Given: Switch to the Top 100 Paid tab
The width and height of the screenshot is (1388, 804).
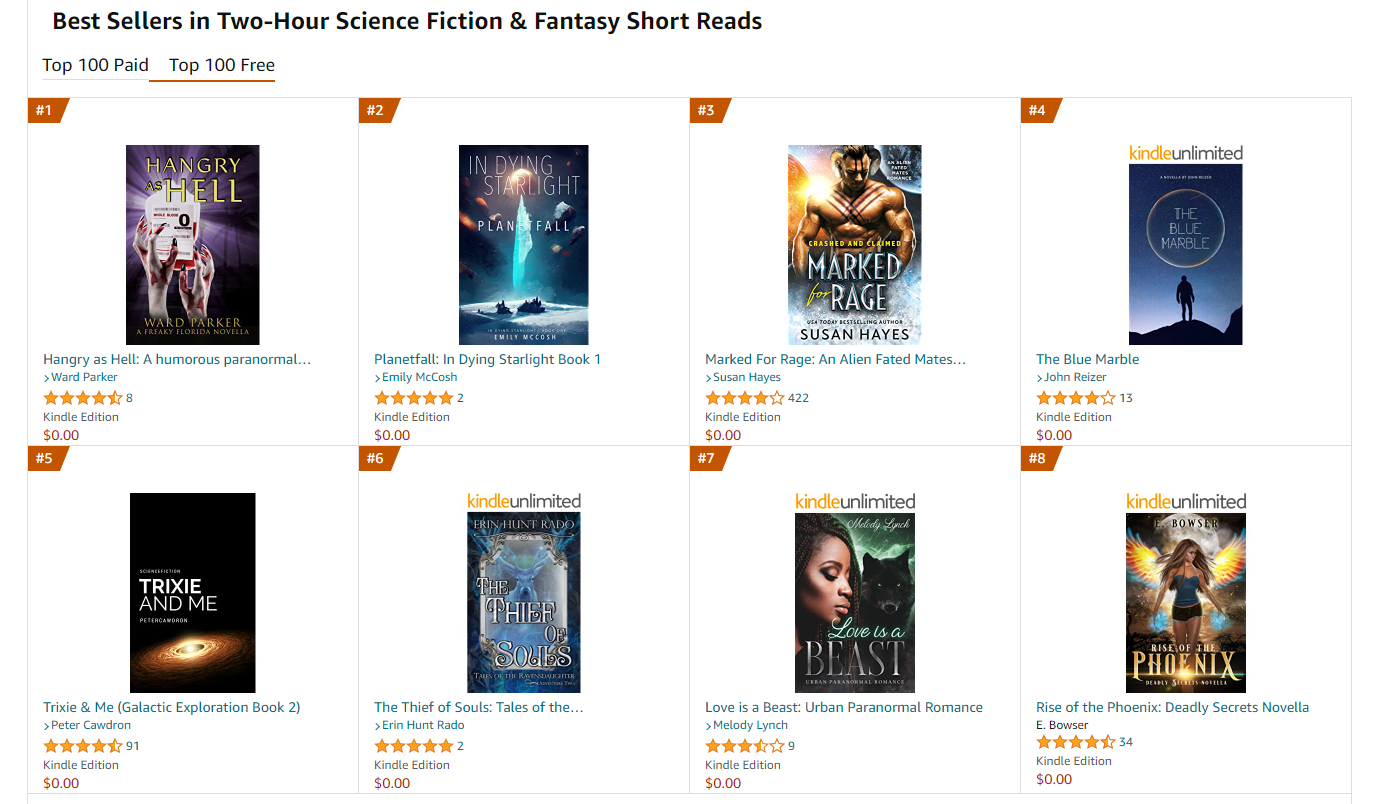Looking at the screenshot, I should [x=95, y=66].
